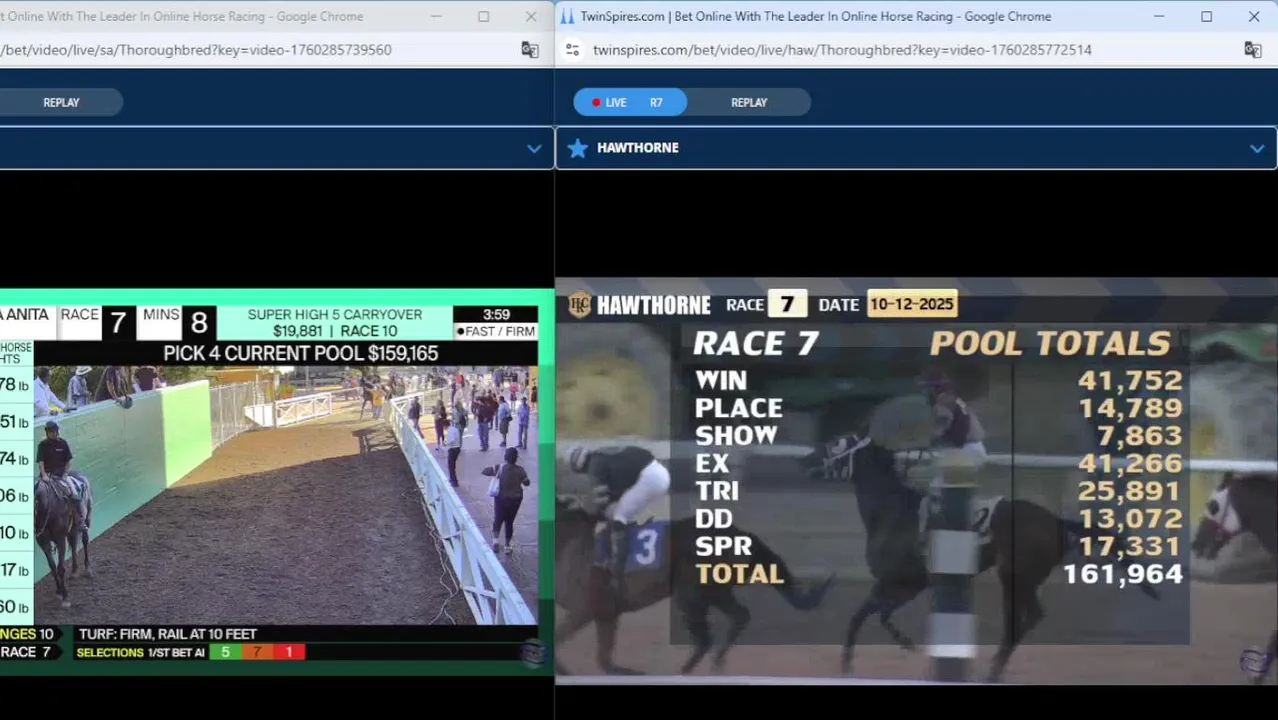Close the right Chrome window
The height and width of the screenshot is (720, 1278).
pos(1254,16)
